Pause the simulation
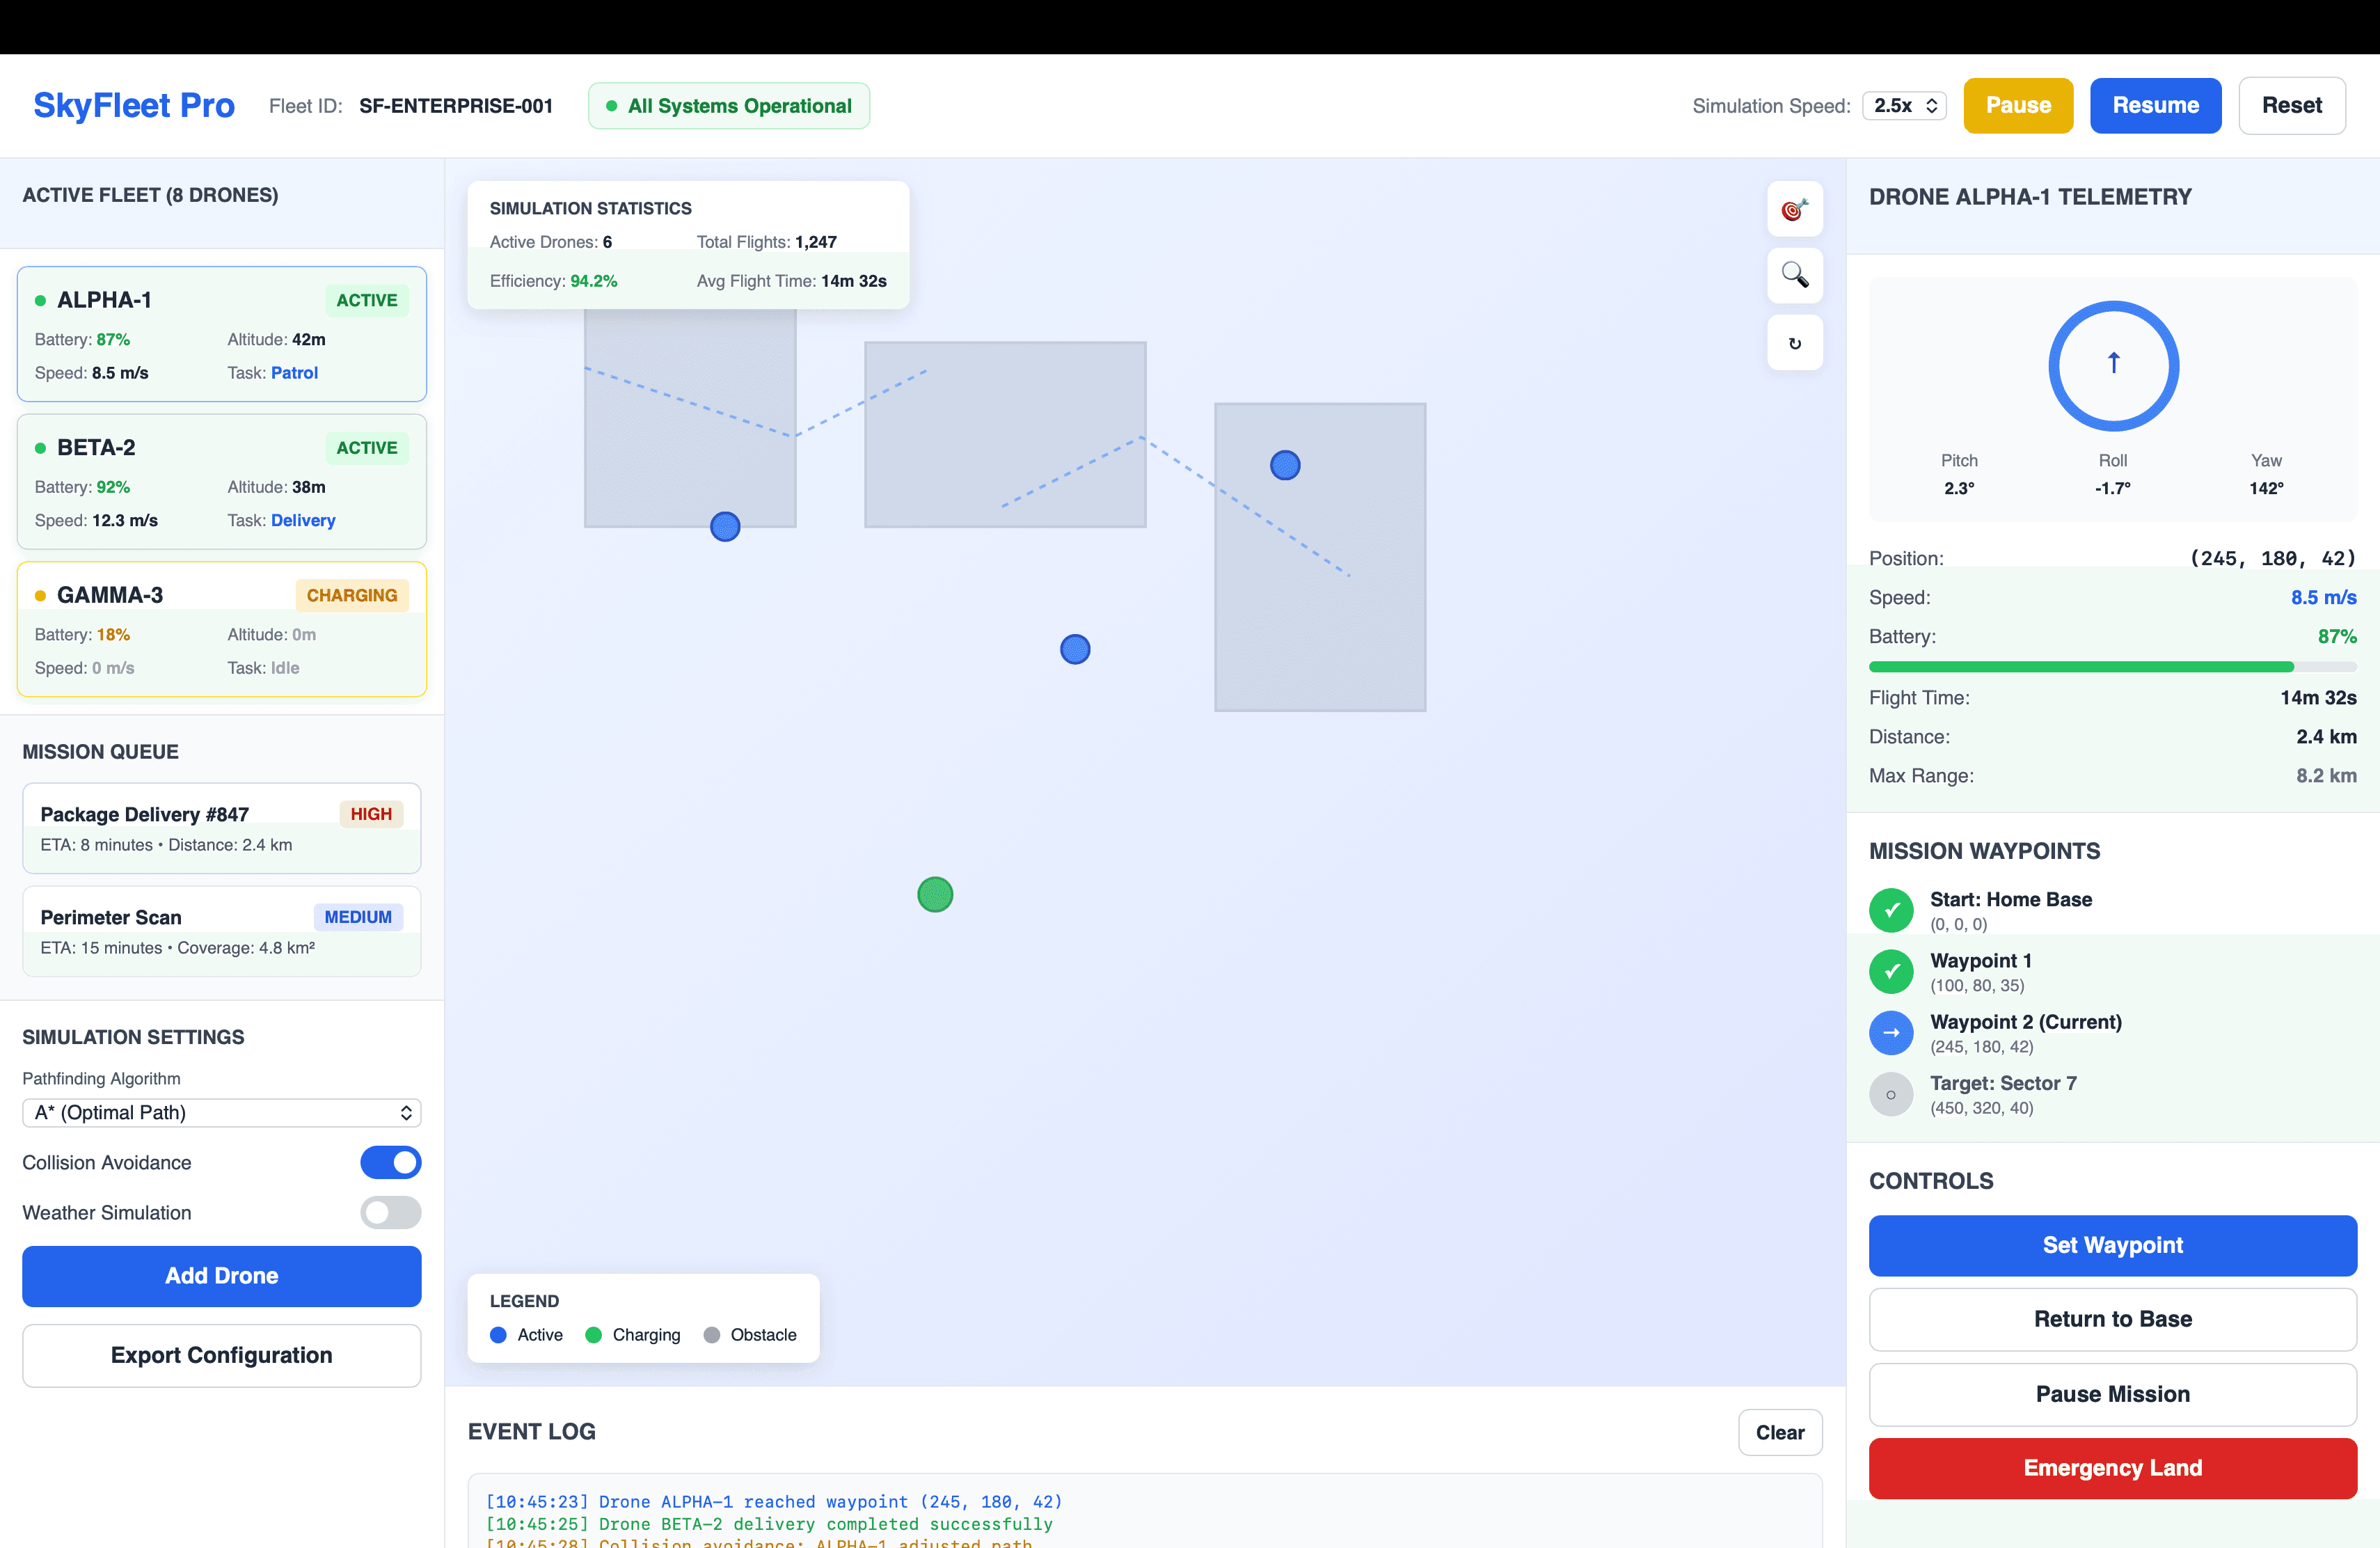This screenshot has height=1548, width=2380. (2018, 105)
